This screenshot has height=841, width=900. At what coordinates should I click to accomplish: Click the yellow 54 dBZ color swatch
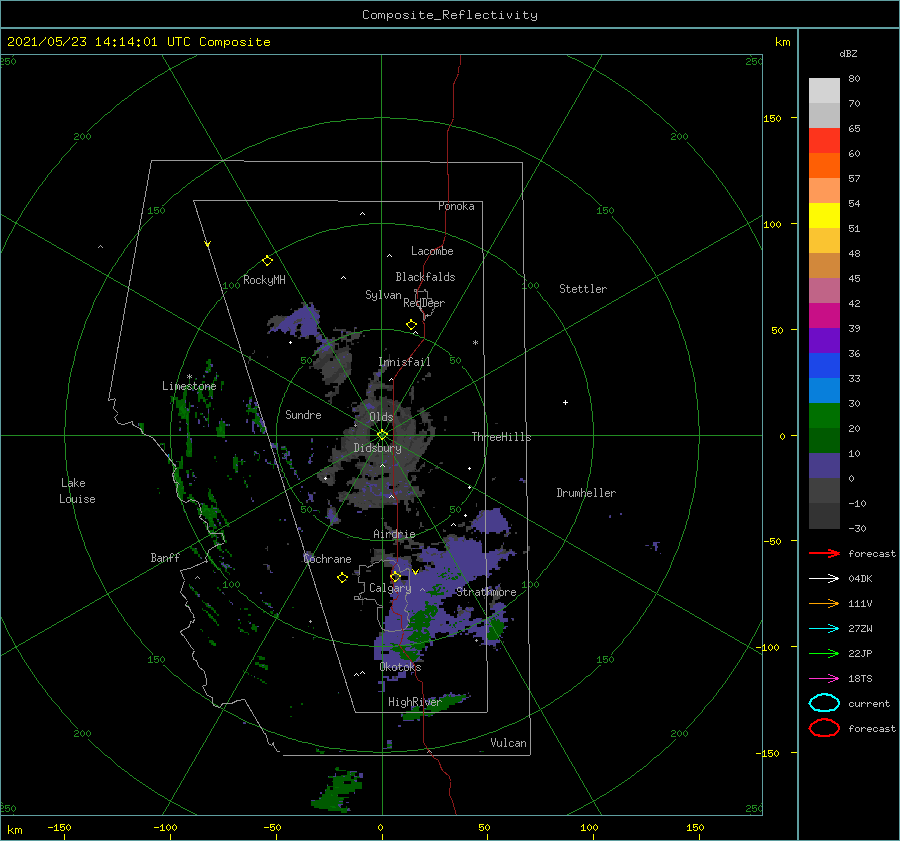tap(824, 215)
